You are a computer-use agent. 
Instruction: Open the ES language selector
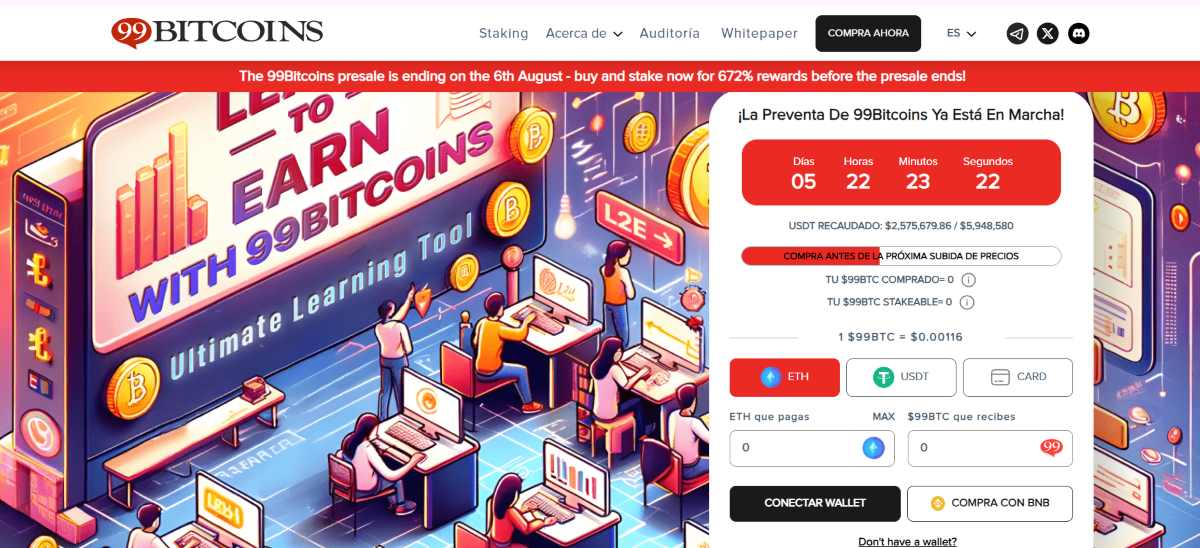click(962, 33)
